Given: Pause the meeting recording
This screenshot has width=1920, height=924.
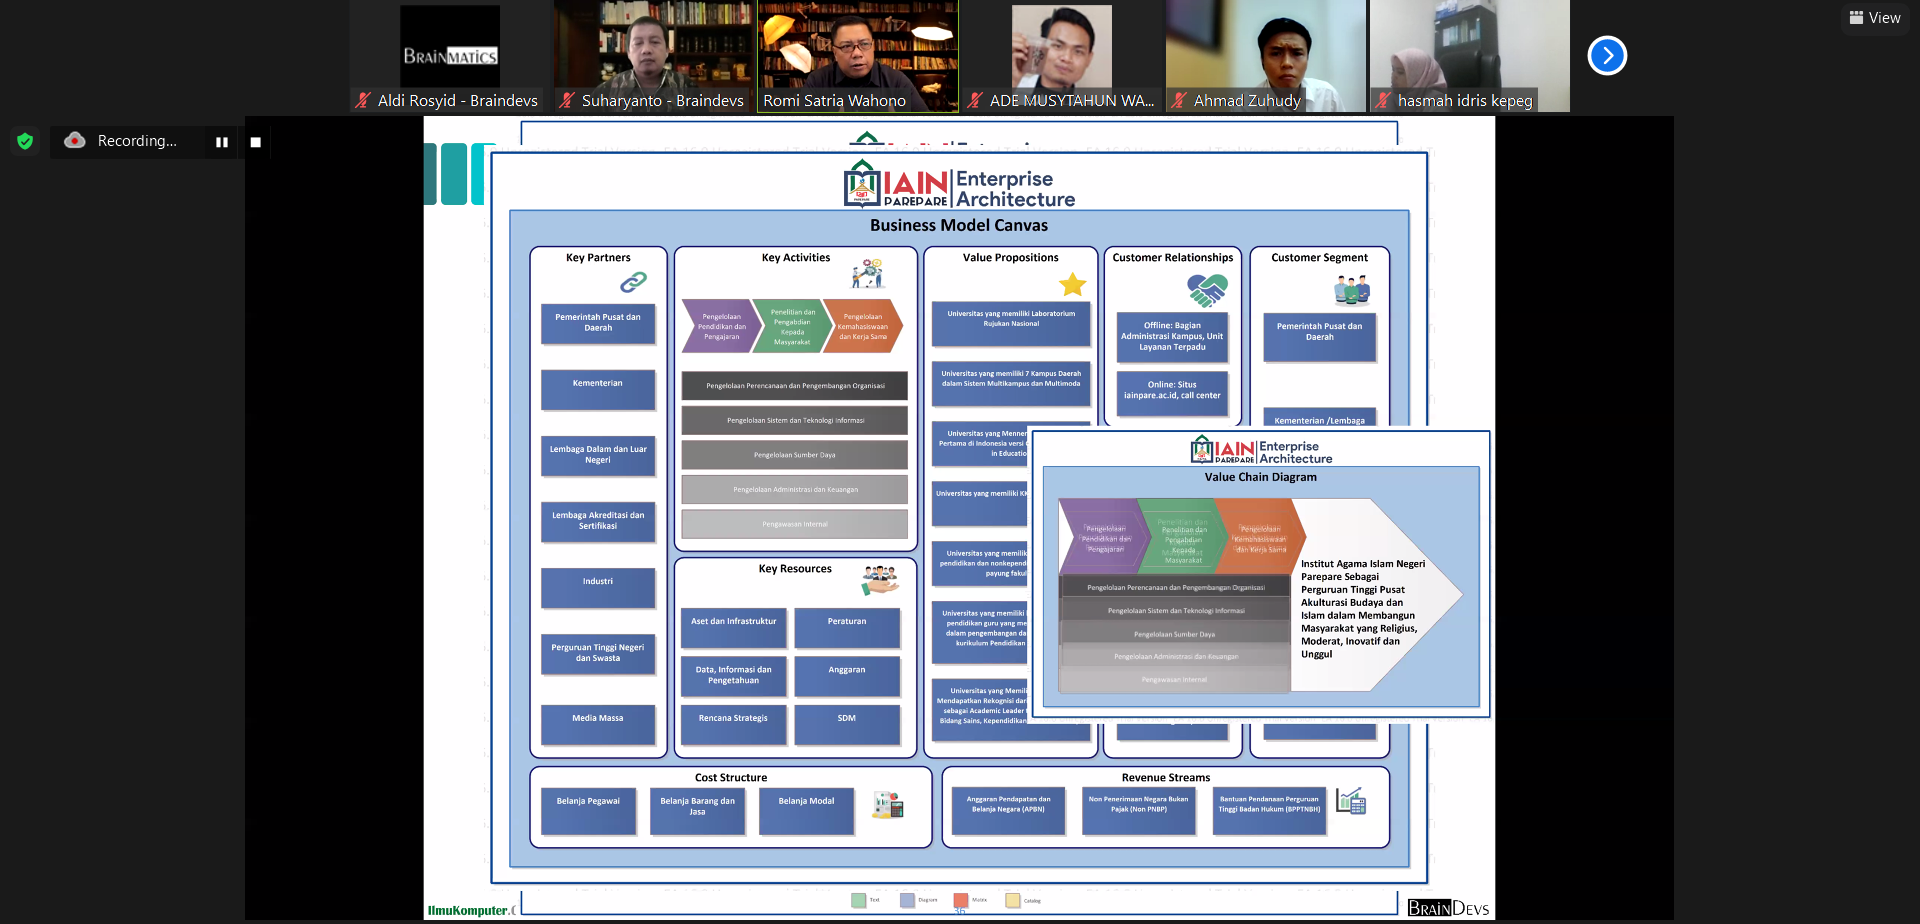Looking at the screenshot, I should (x=222, y=142).
